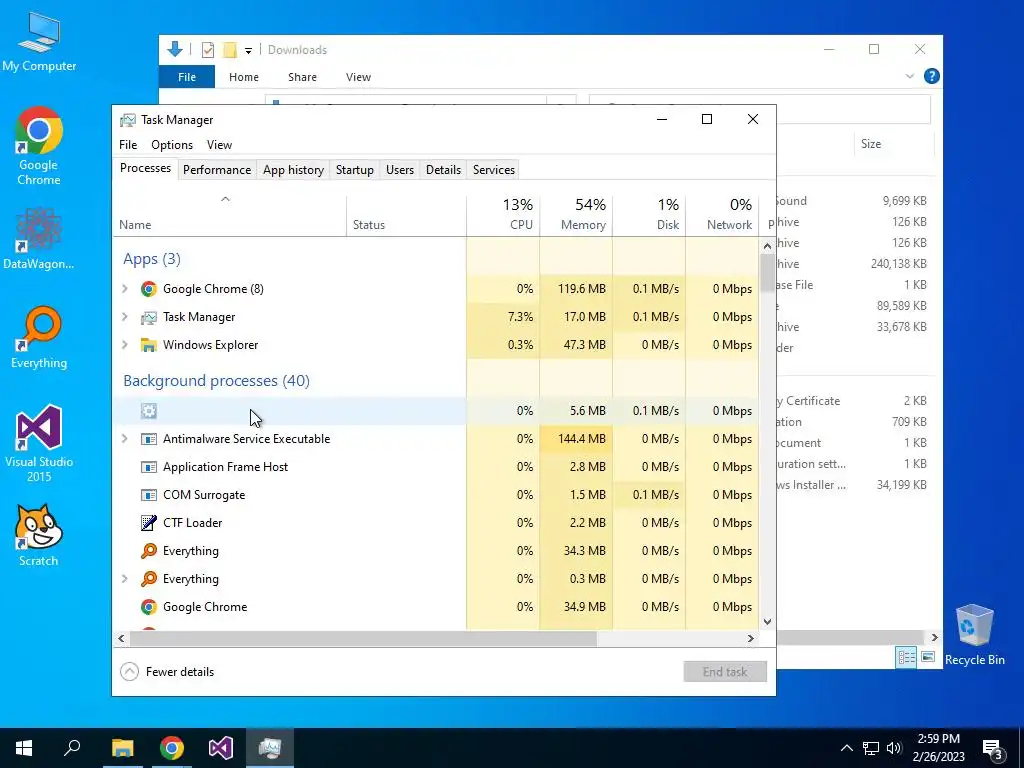Open volume control tray icon
Image resolution: width=1024 pixels, height=768 pixels.
[x=894, y=748]
